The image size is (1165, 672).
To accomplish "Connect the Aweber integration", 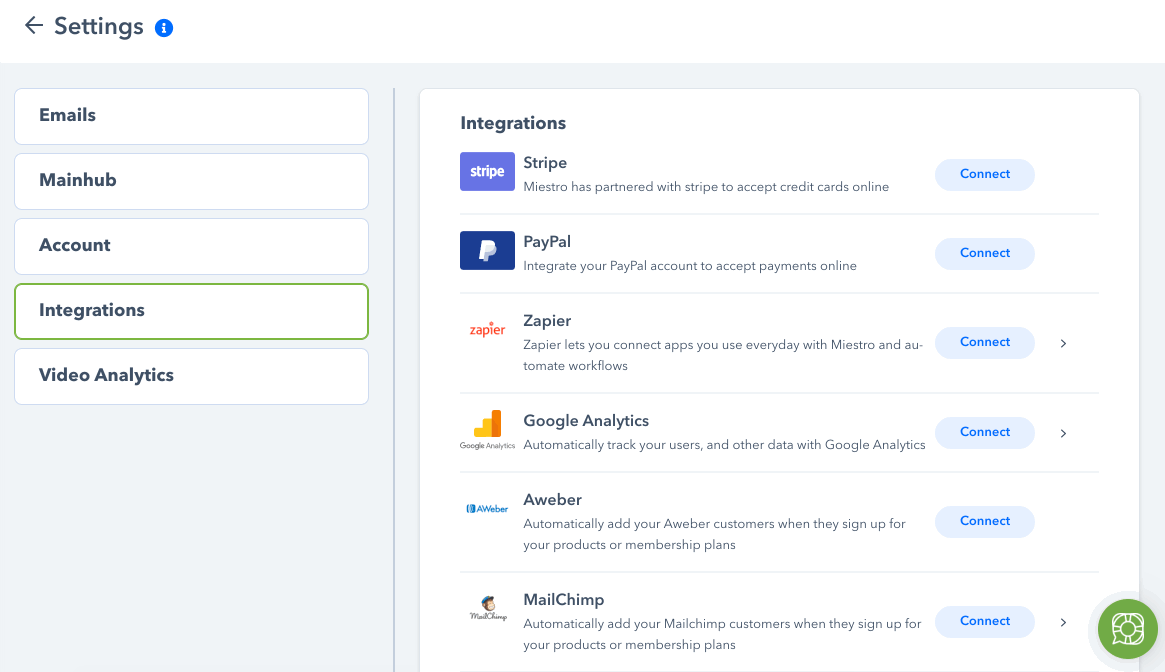I will [x=984, y=522].
